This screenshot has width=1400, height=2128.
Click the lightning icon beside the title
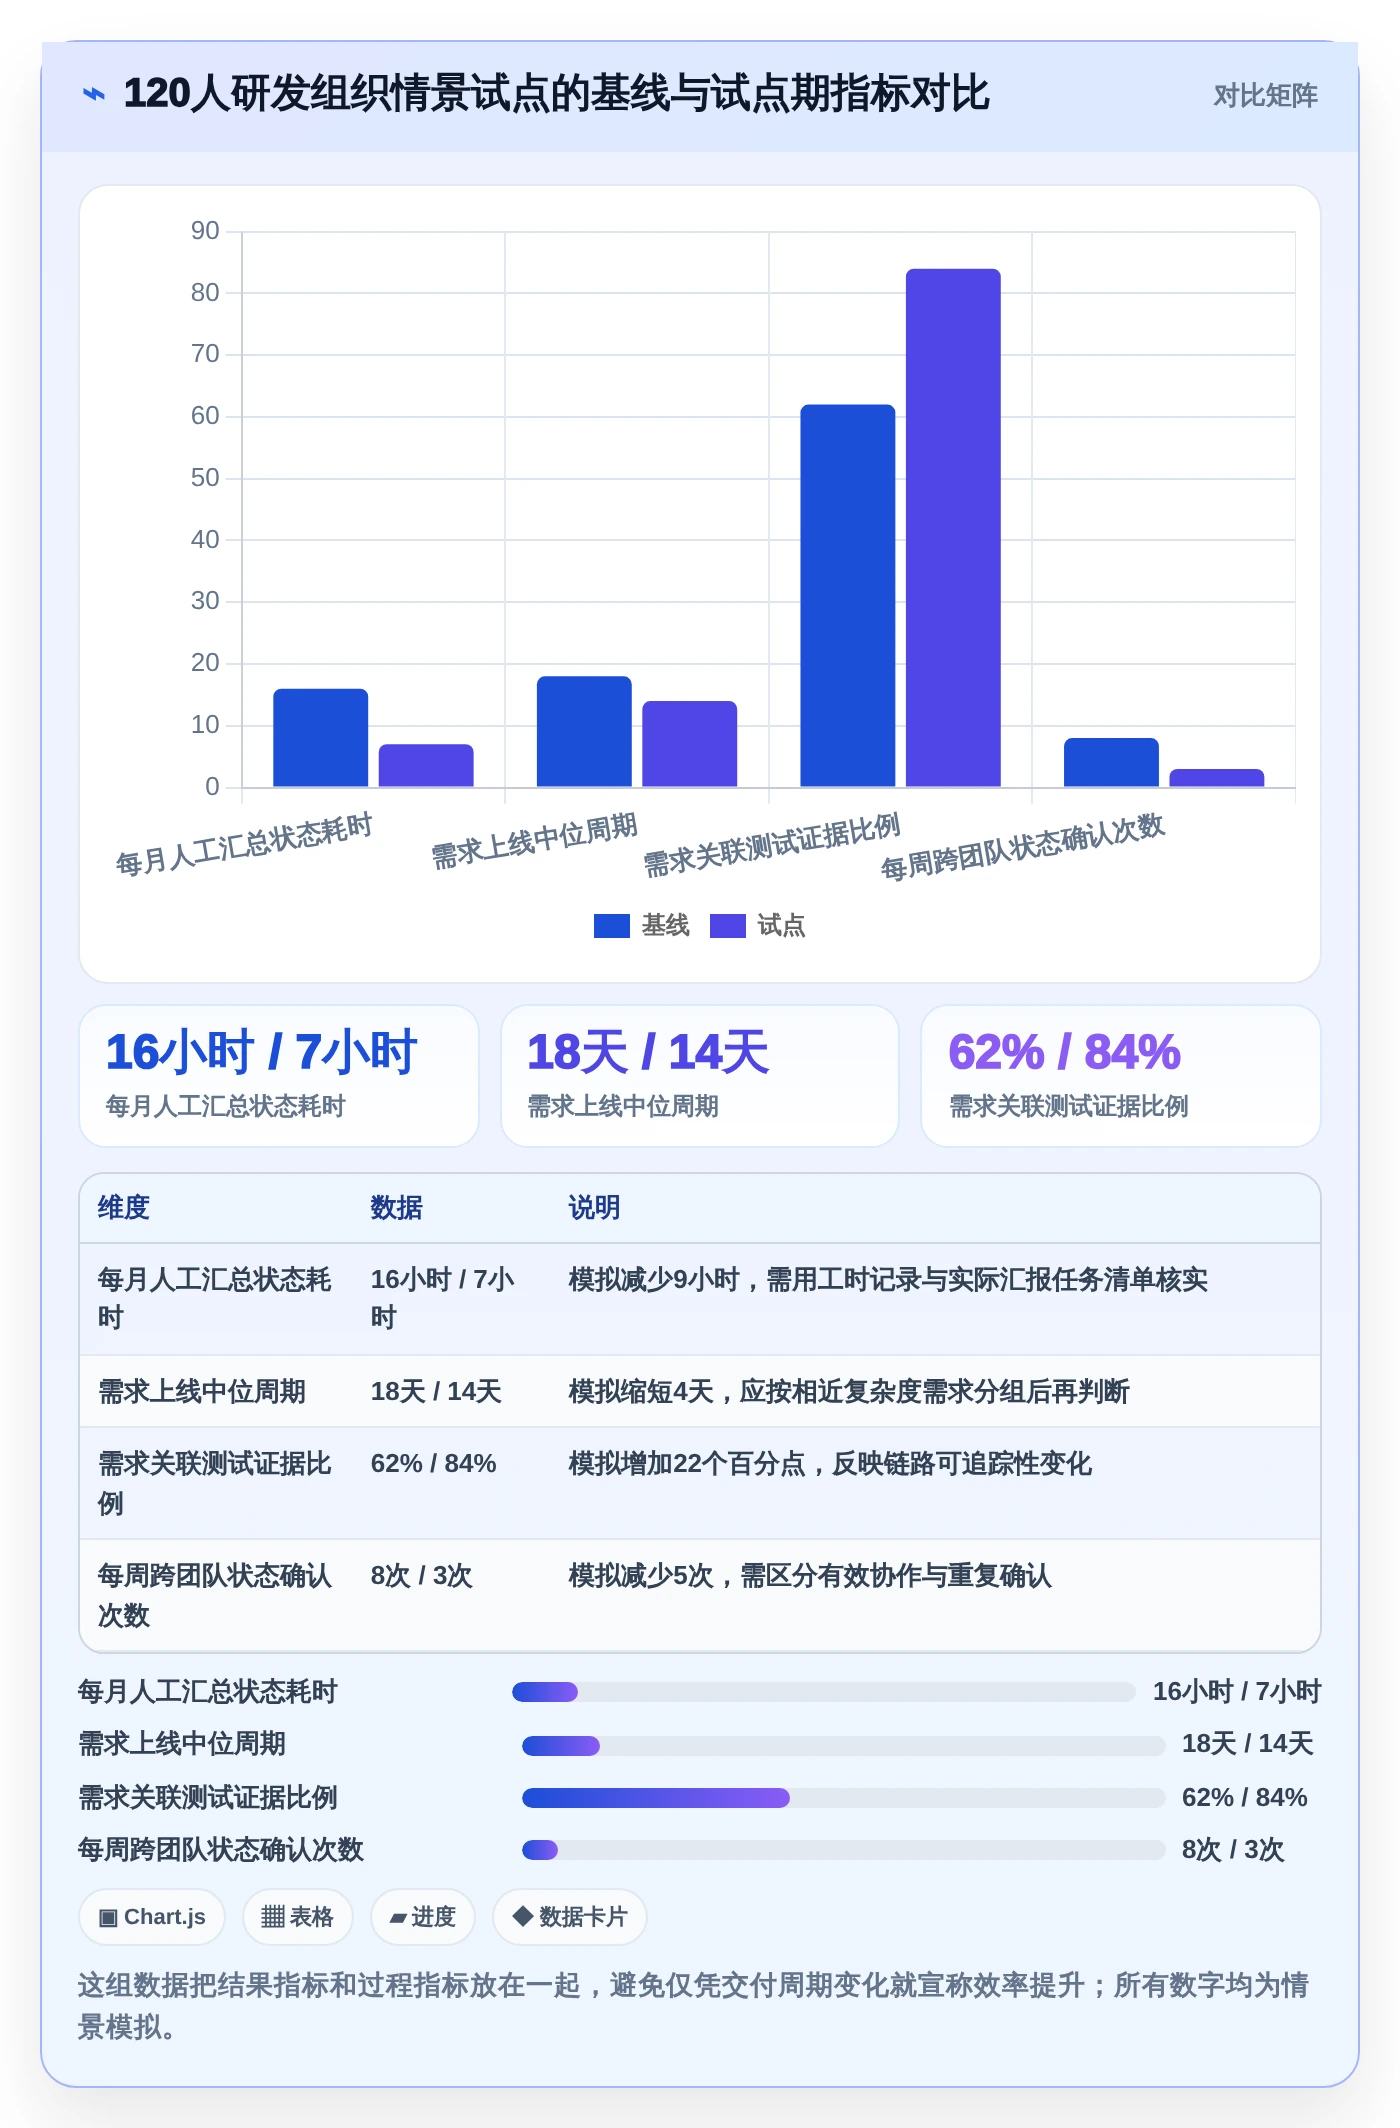(93, 94)
